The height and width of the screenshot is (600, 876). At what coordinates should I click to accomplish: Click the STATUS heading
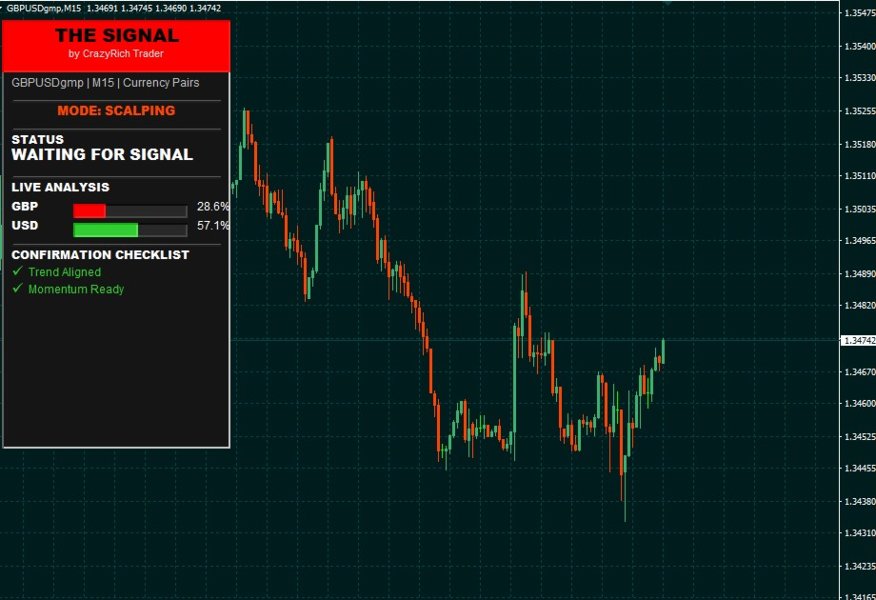click(37, 140)
